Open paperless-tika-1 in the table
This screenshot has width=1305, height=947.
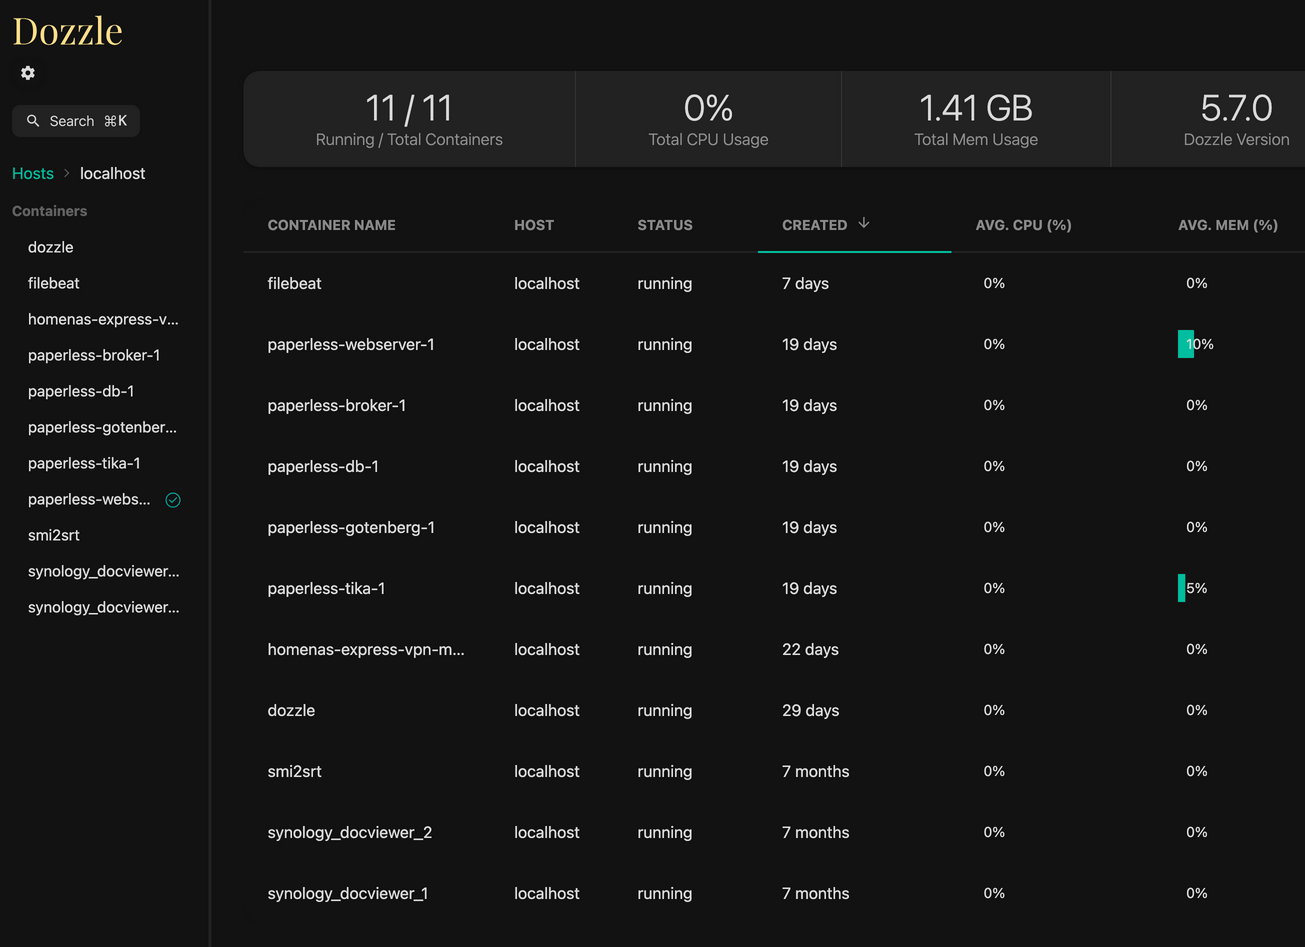point(326,588)
